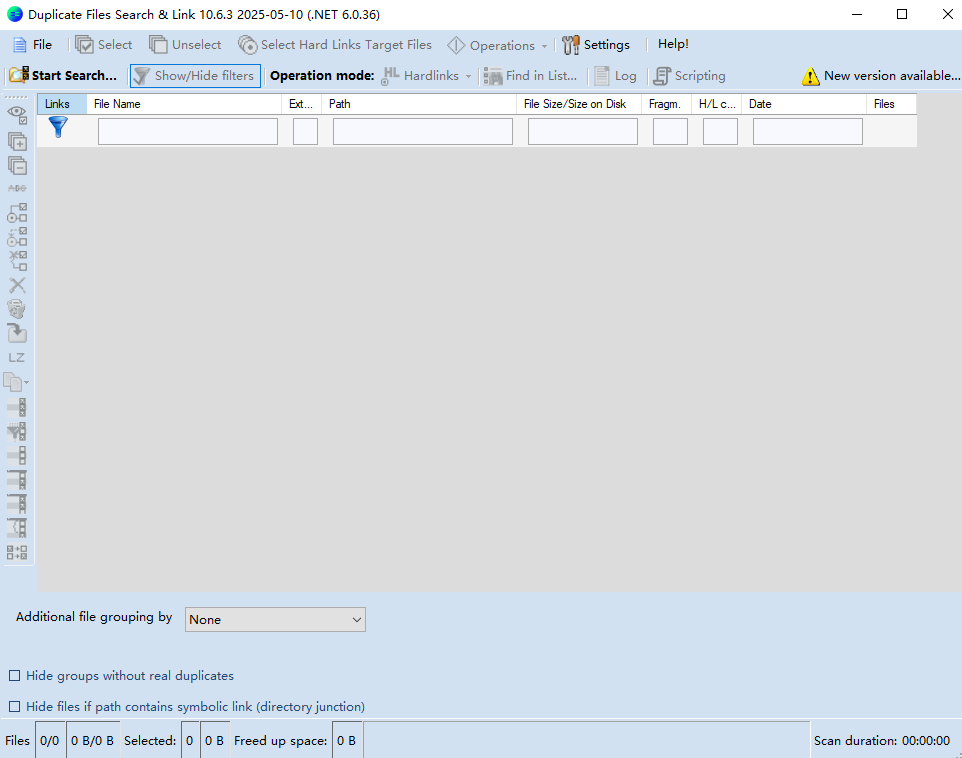This screenshot has width=962, height=758.
Task: Sort by File Name column header
Action: pyautogui.click(x=183, y=104)
